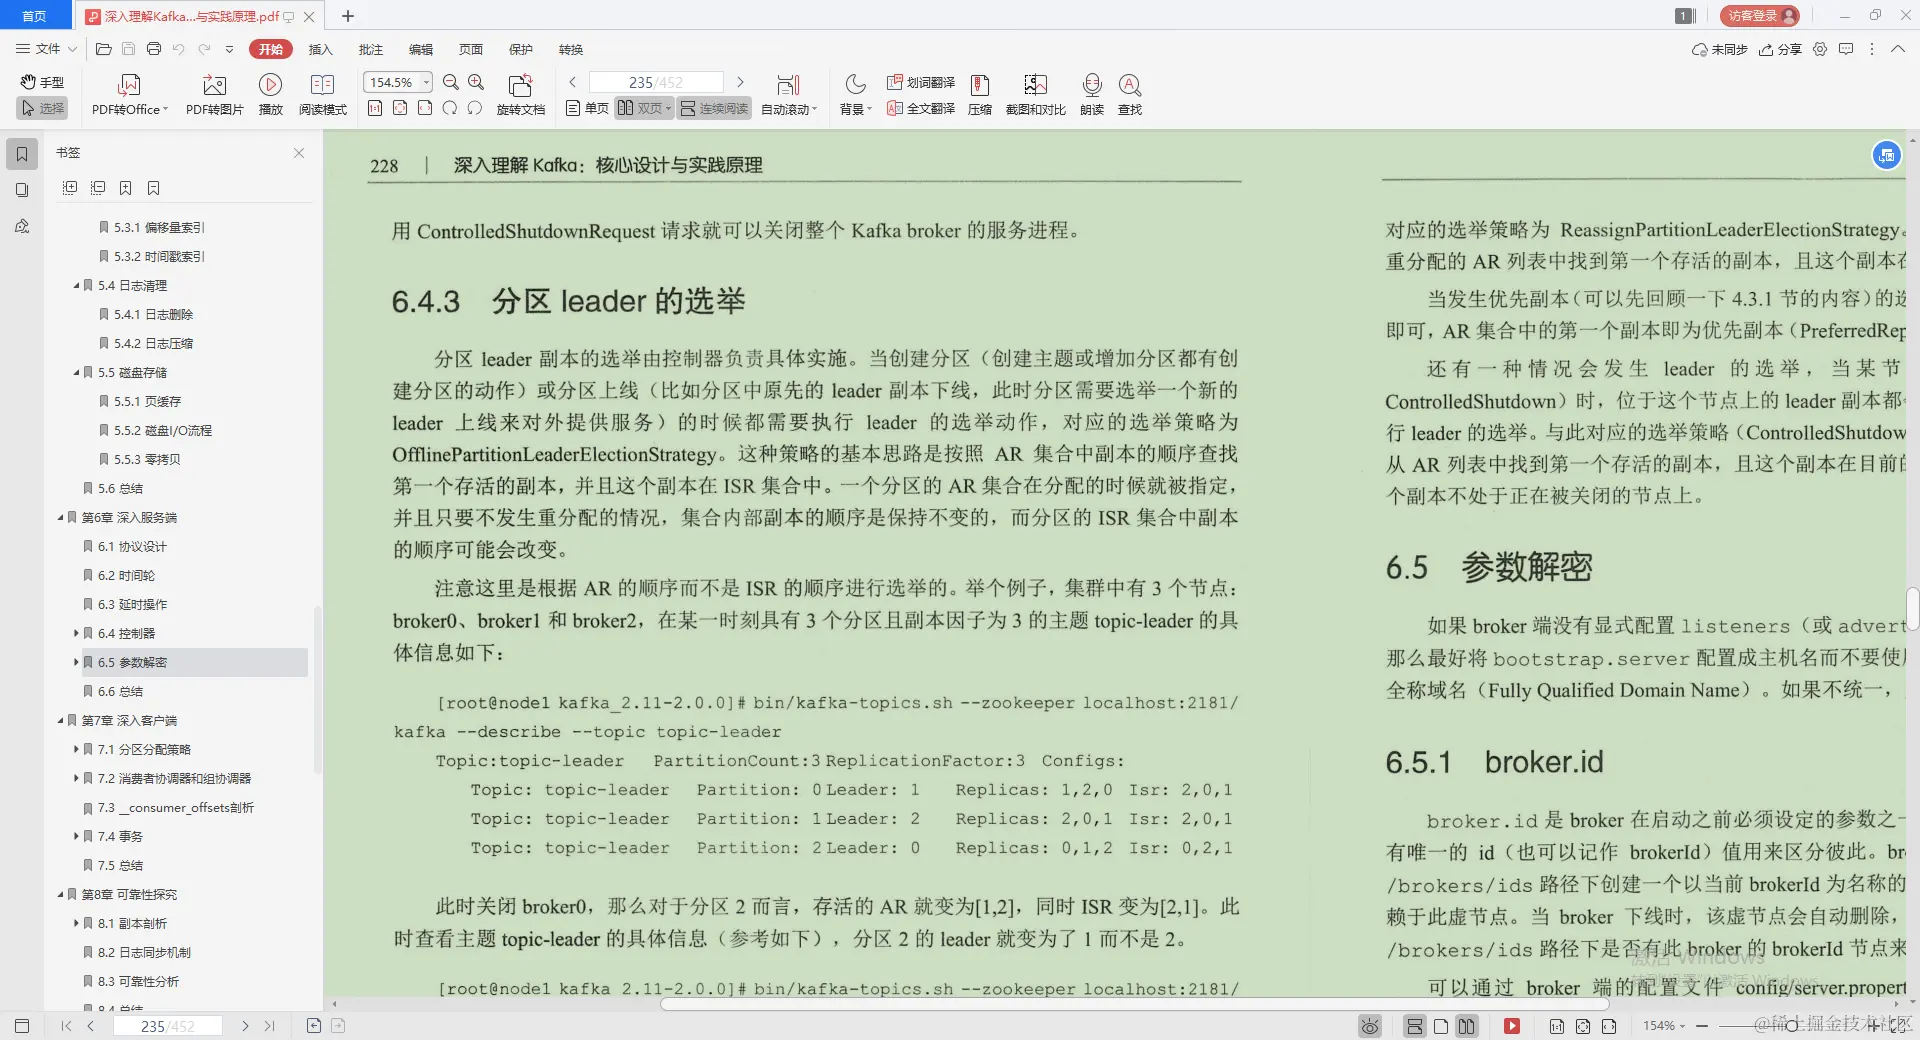The image size is (1920, 1040).
Task: Open the zoom percentage dropdown
Action: pos(424,82)
